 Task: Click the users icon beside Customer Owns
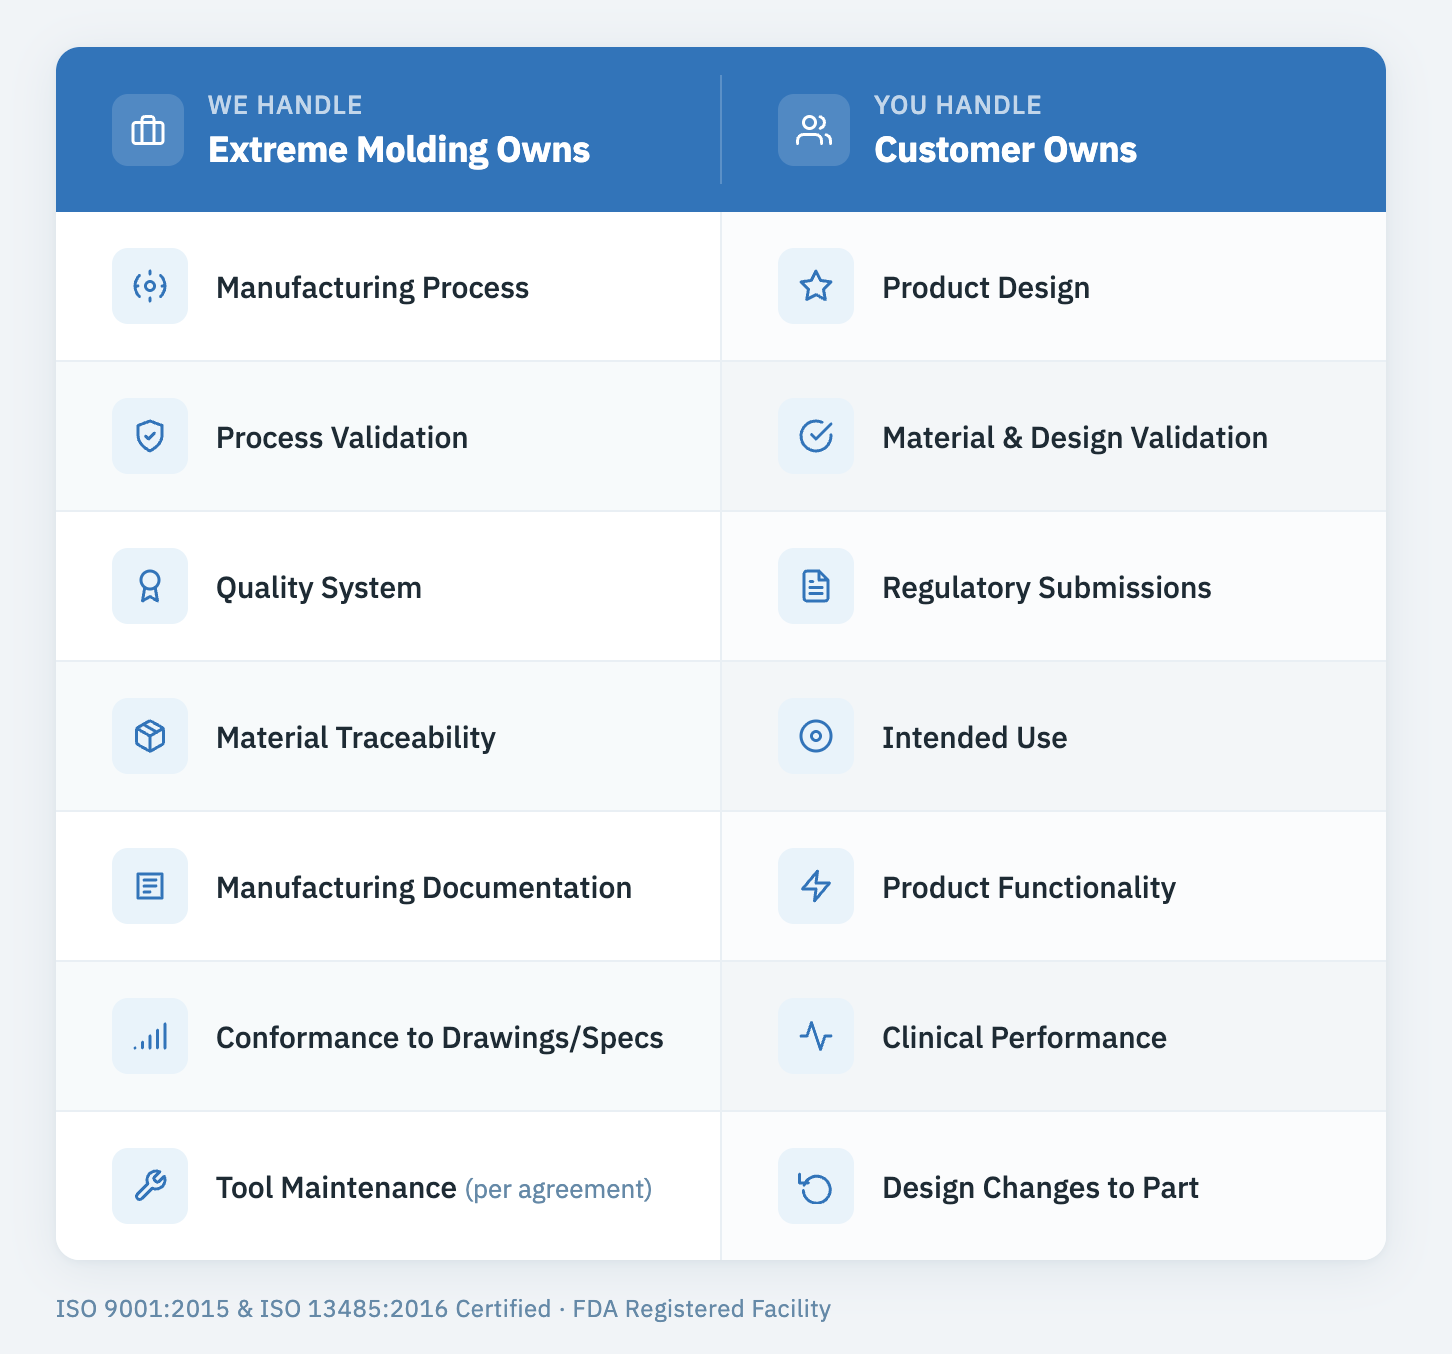[814, 130]
